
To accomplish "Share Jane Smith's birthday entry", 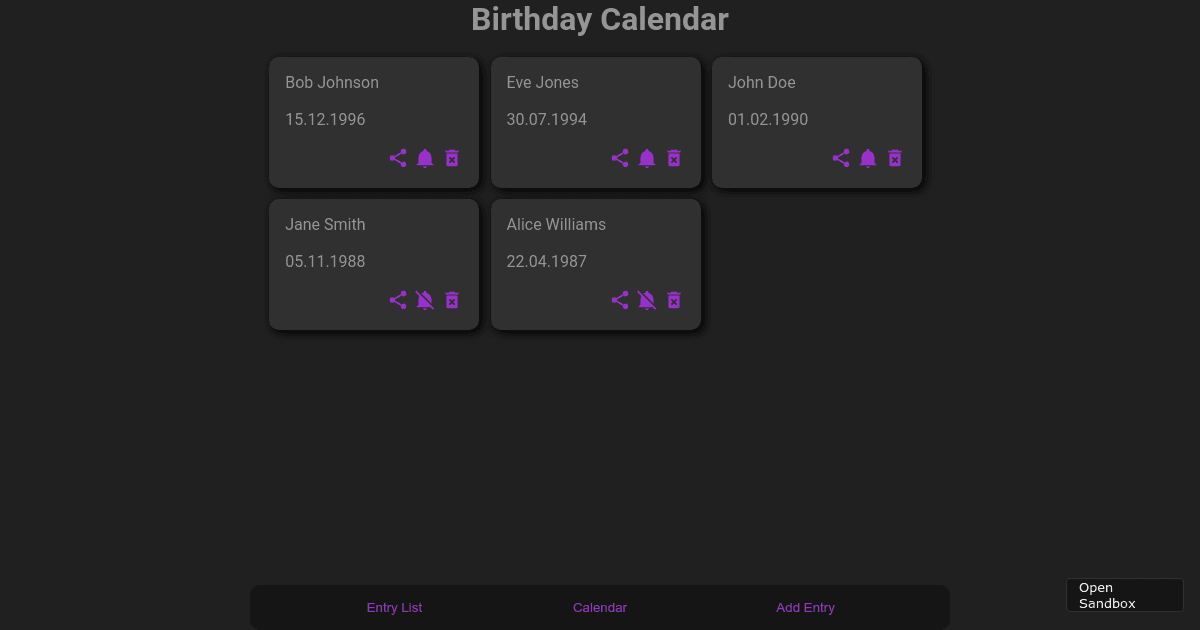I will (x=398, y=300).
